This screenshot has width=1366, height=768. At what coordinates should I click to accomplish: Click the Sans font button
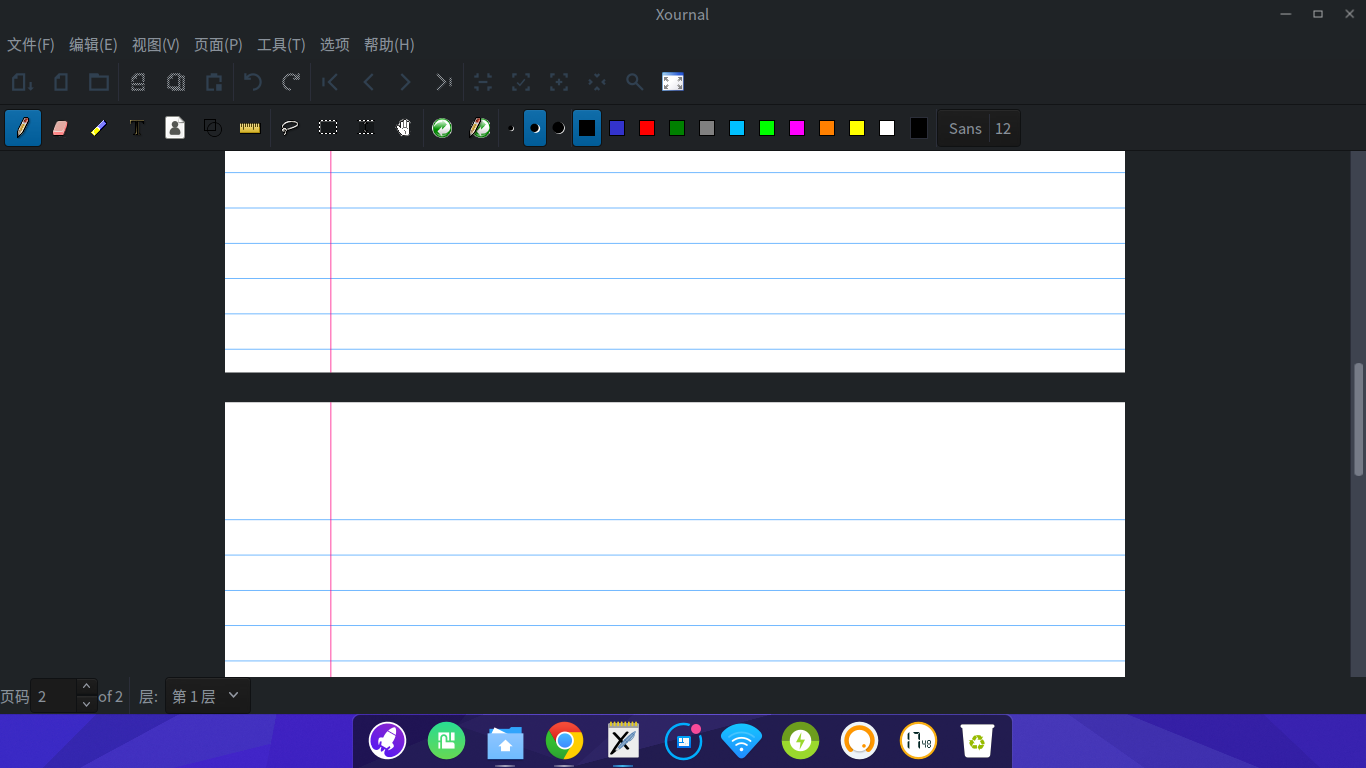tap(965, 128)
